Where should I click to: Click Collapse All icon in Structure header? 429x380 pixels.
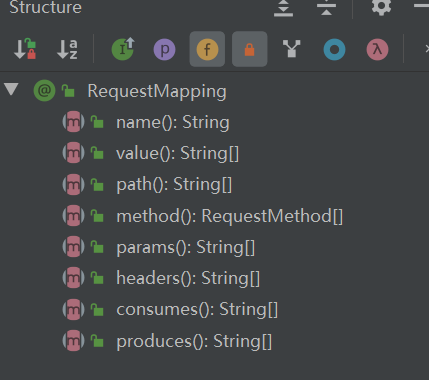pyautogui.click(x=326, y=7)
